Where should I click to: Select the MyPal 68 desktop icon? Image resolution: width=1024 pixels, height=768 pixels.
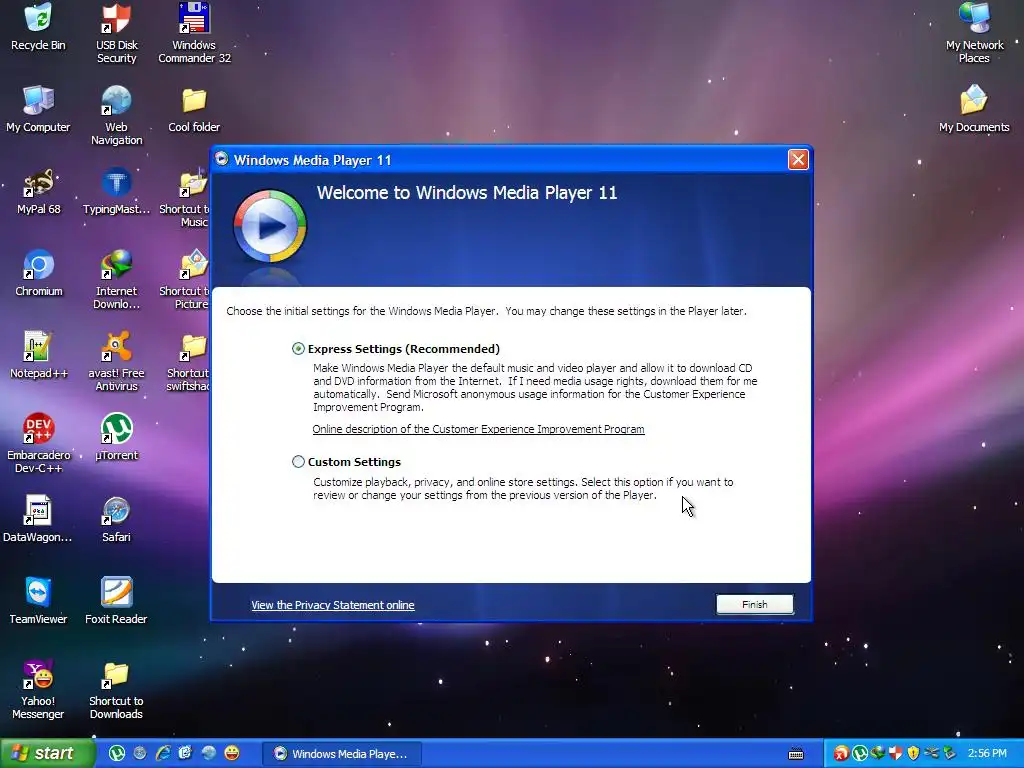point(38,191)
